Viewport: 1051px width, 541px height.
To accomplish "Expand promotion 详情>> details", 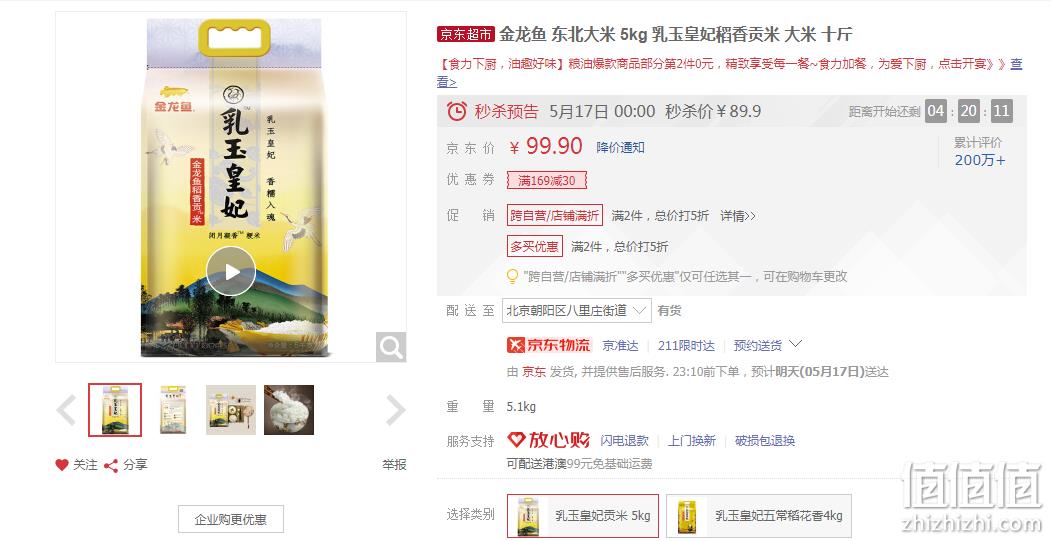I will tap(737, 216).
